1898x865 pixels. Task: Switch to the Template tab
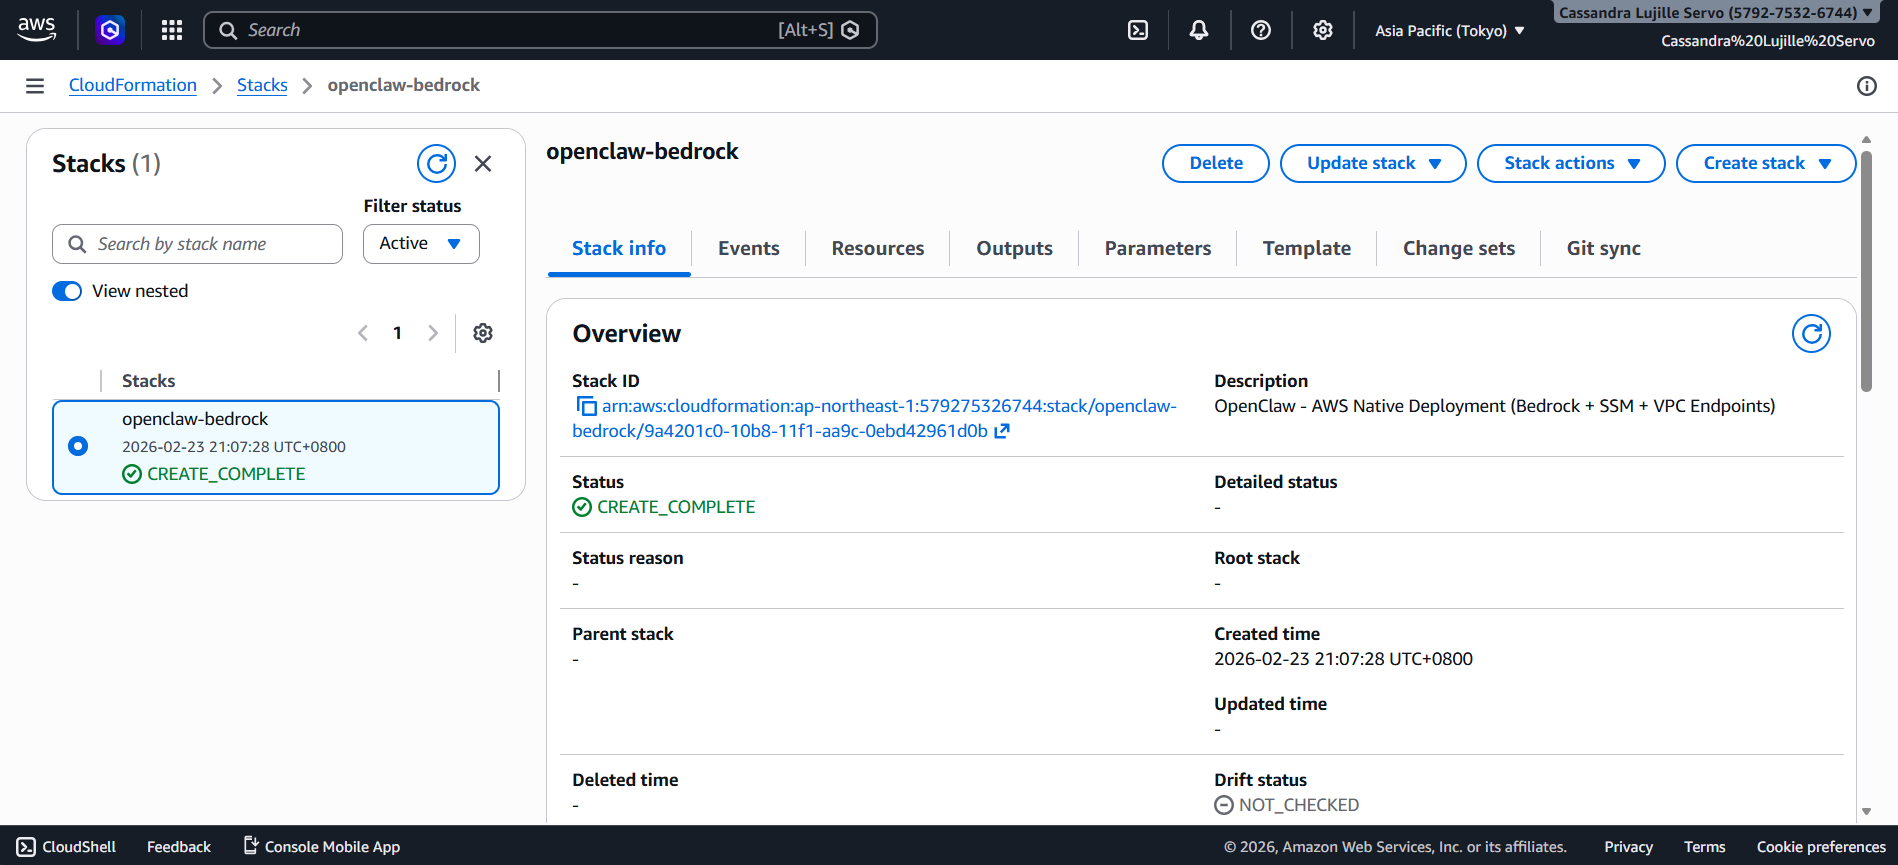coord(1306,248)
